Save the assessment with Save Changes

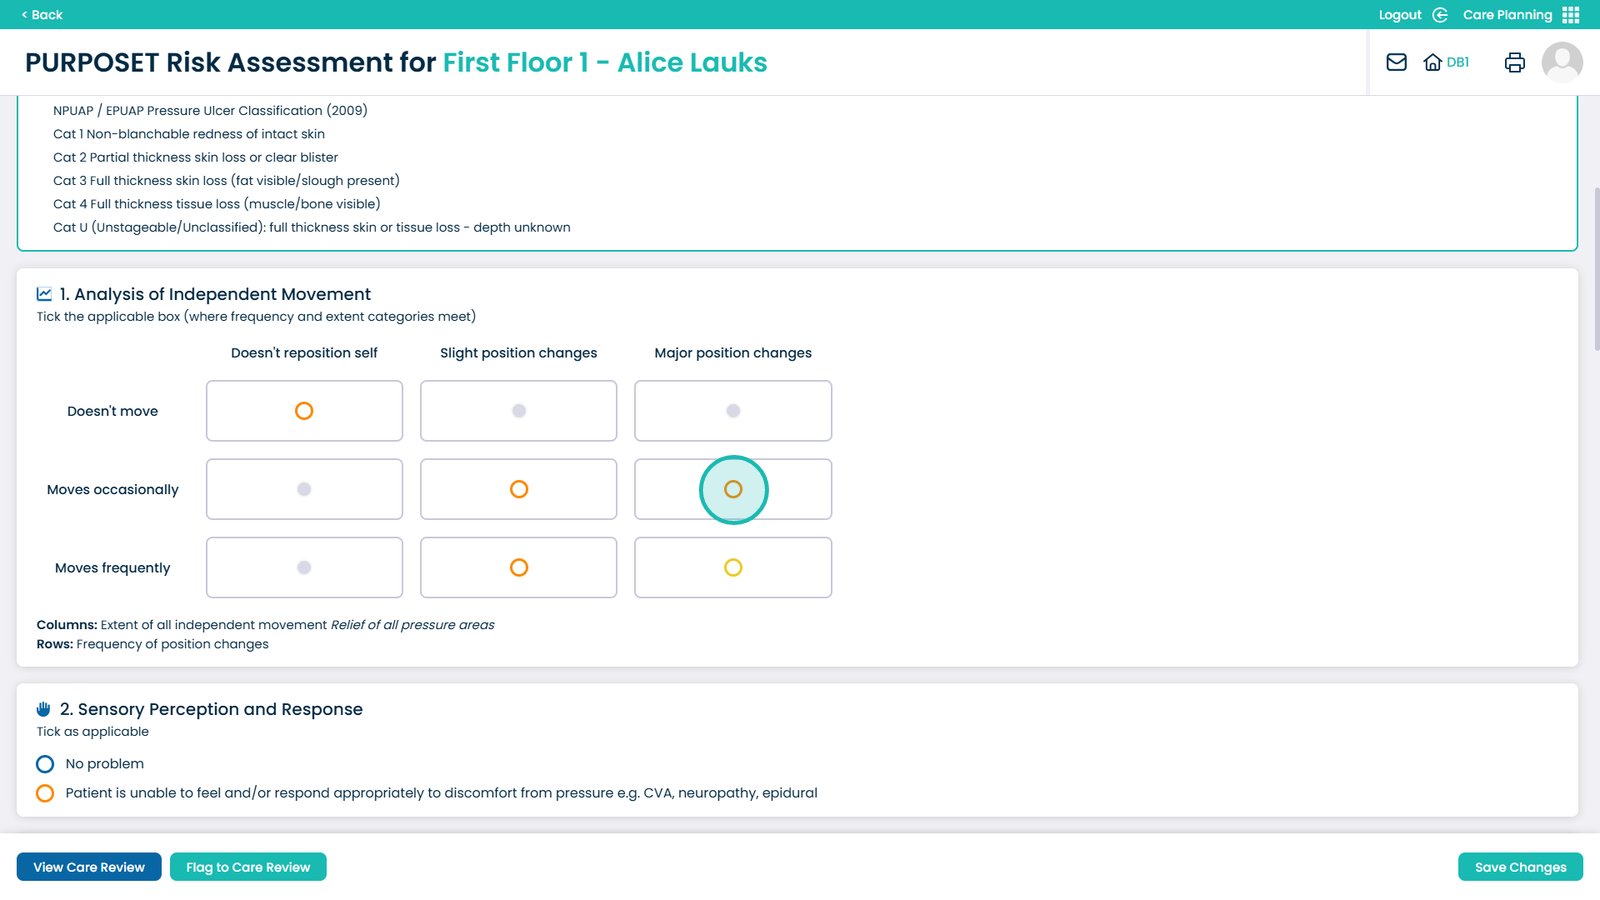point(1520,867)
